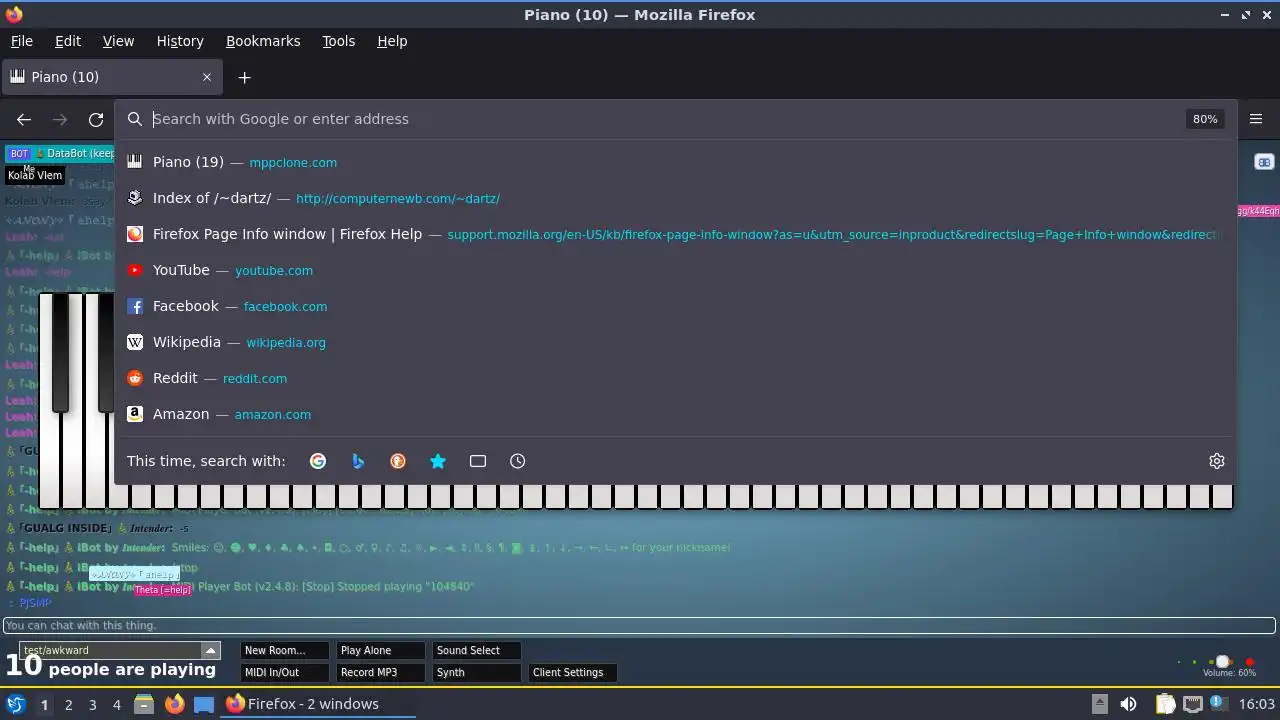Viewport: 1280px width, 720px height.
Task: Toggle the Synth button
Action: click(477, 672)
